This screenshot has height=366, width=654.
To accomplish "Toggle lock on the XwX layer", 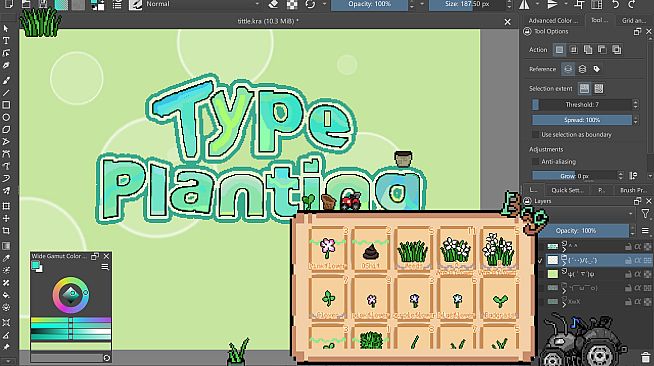I will point(628,302).
